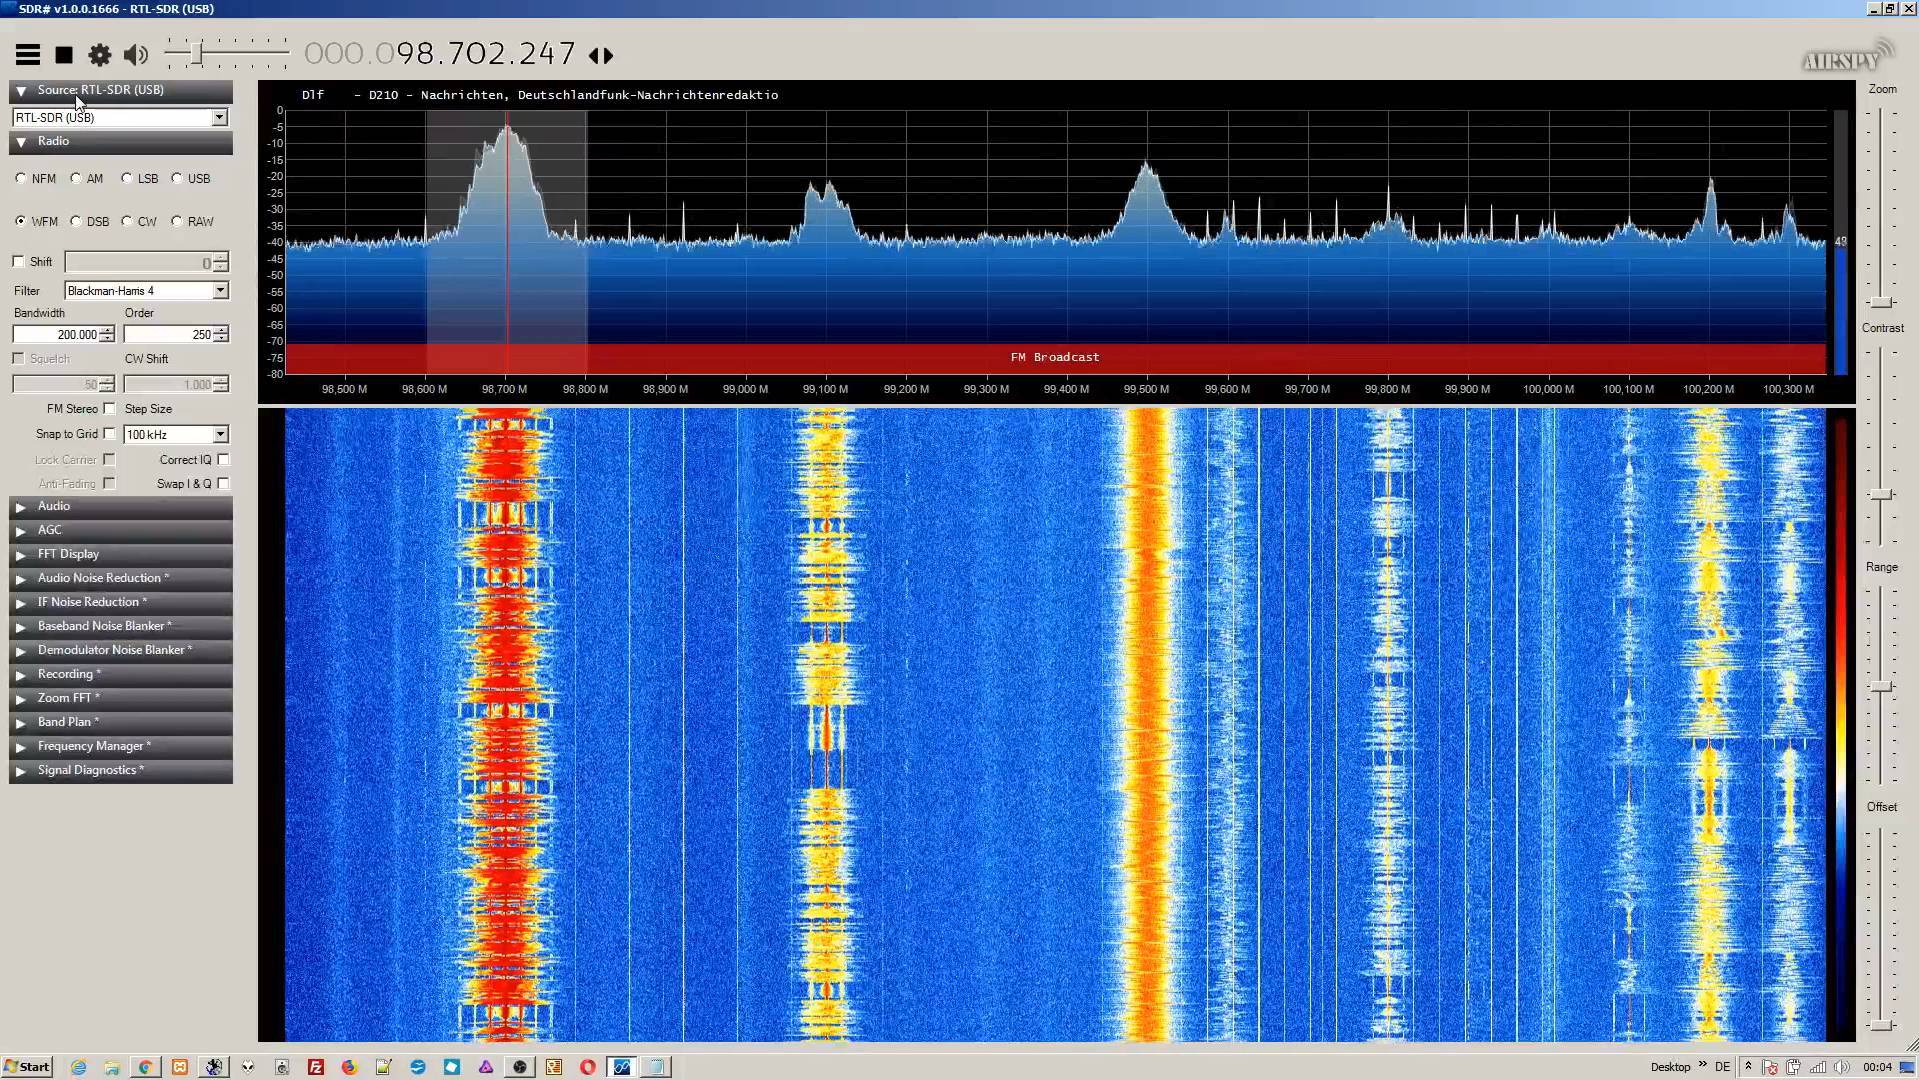1919x1080 pixels.
Task: Open device configuration via the gear icon
Action: pos(100,55)
